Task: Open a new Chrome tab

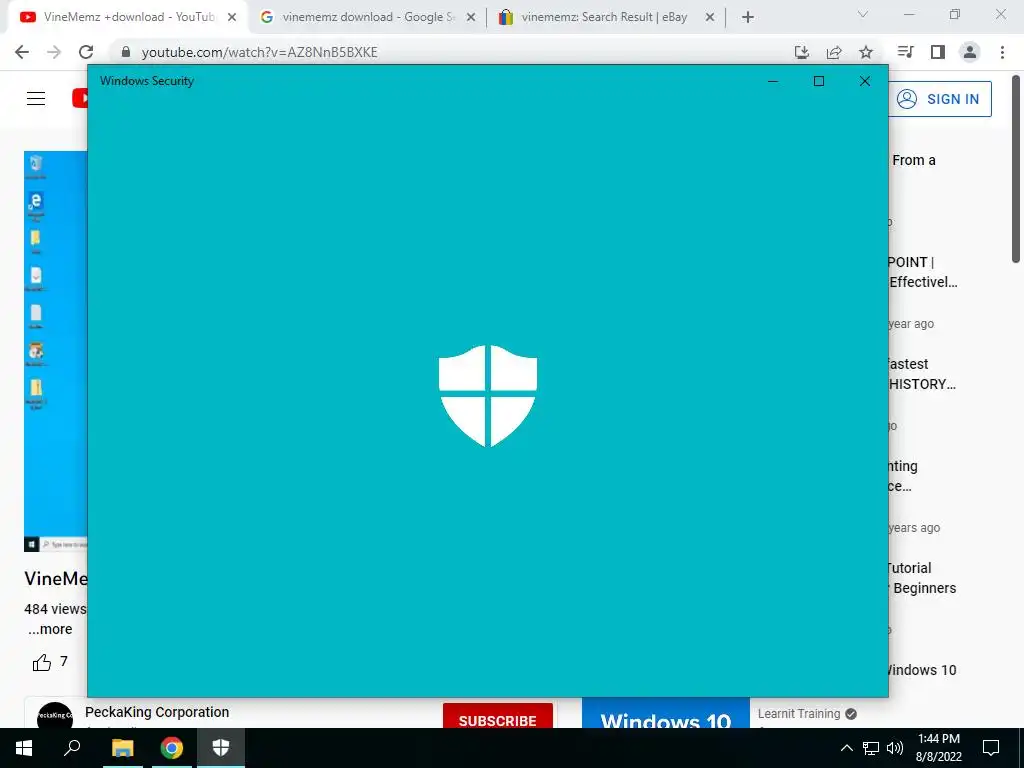Action: [x=748, y=18]
